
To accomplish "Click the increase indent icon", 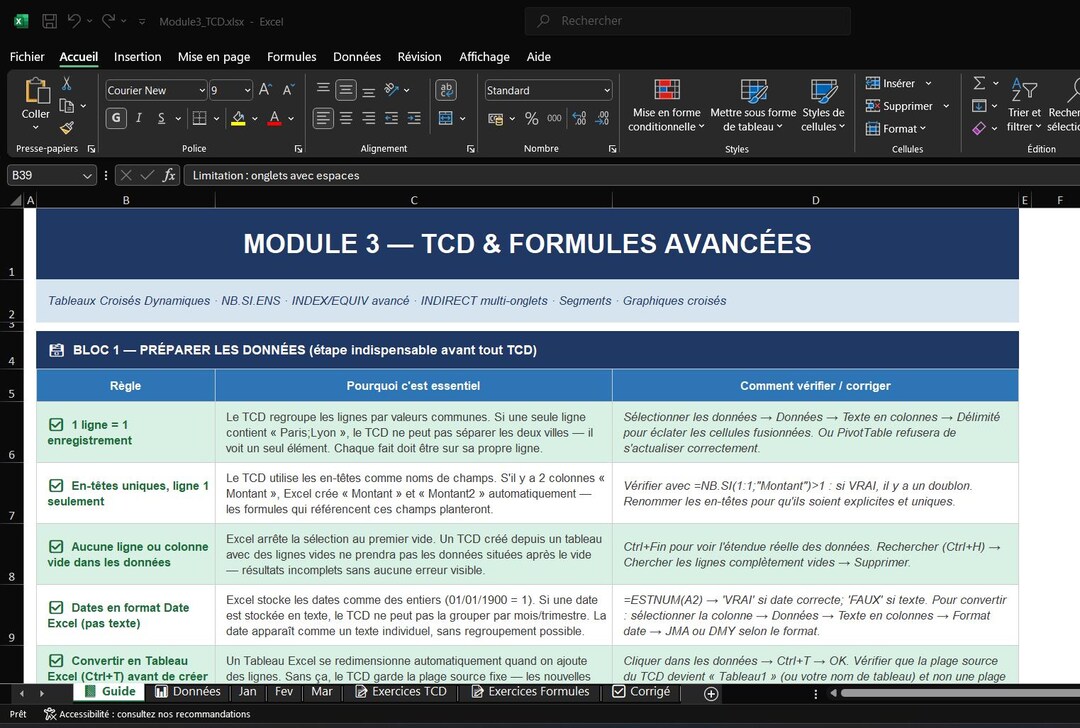I will 414,118.
